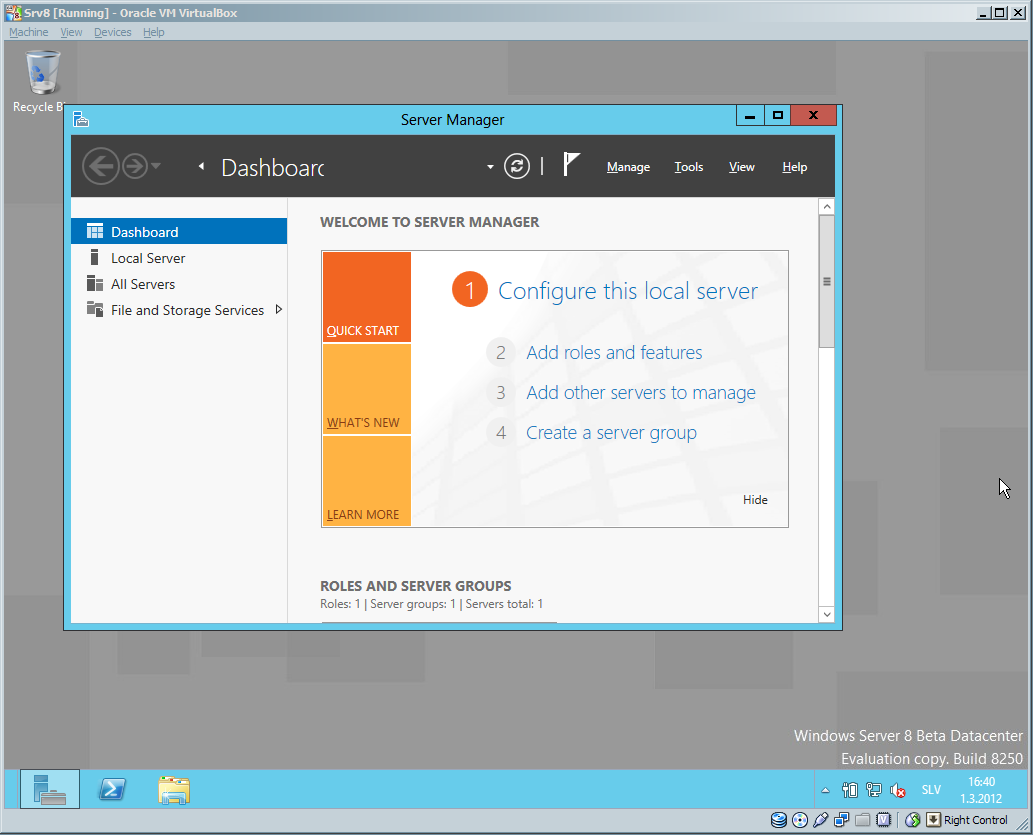1033x835 pixels.
Task: Click VirtualBox virtualization chip status icon
Action: [883, 820]
